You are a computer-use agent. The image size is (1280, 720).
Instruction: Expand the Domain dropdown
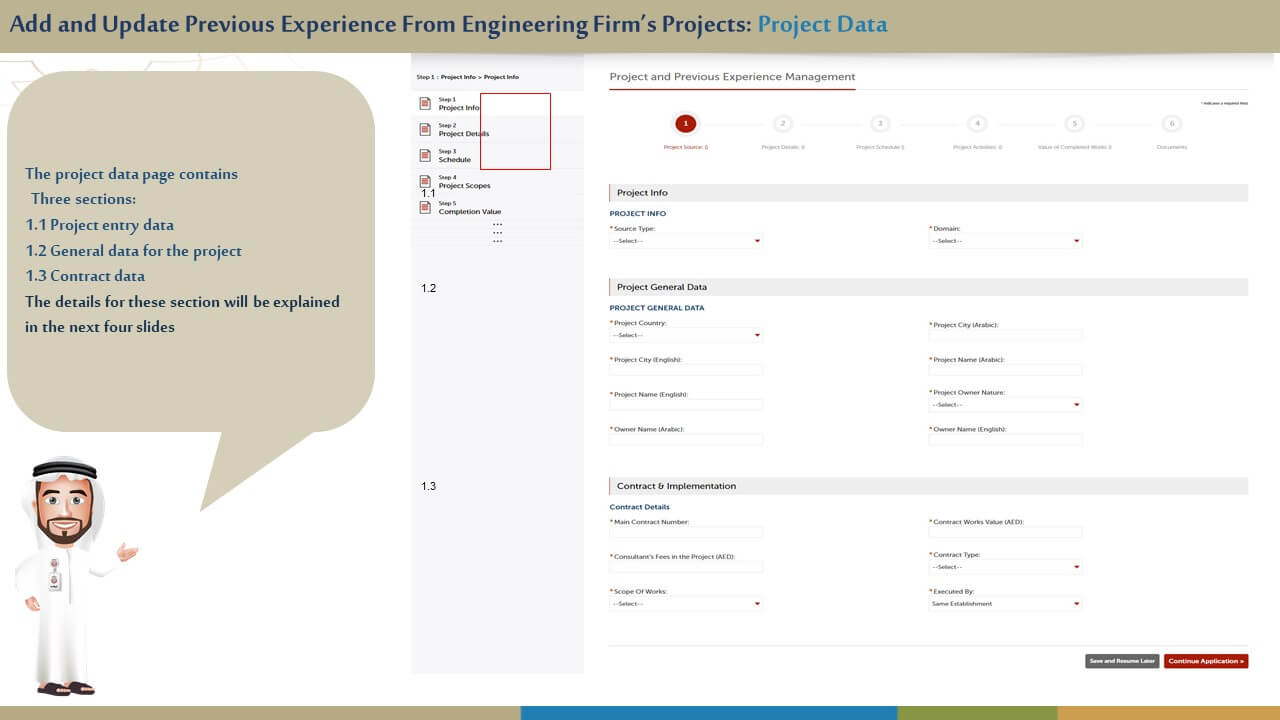click(1005, 241)
